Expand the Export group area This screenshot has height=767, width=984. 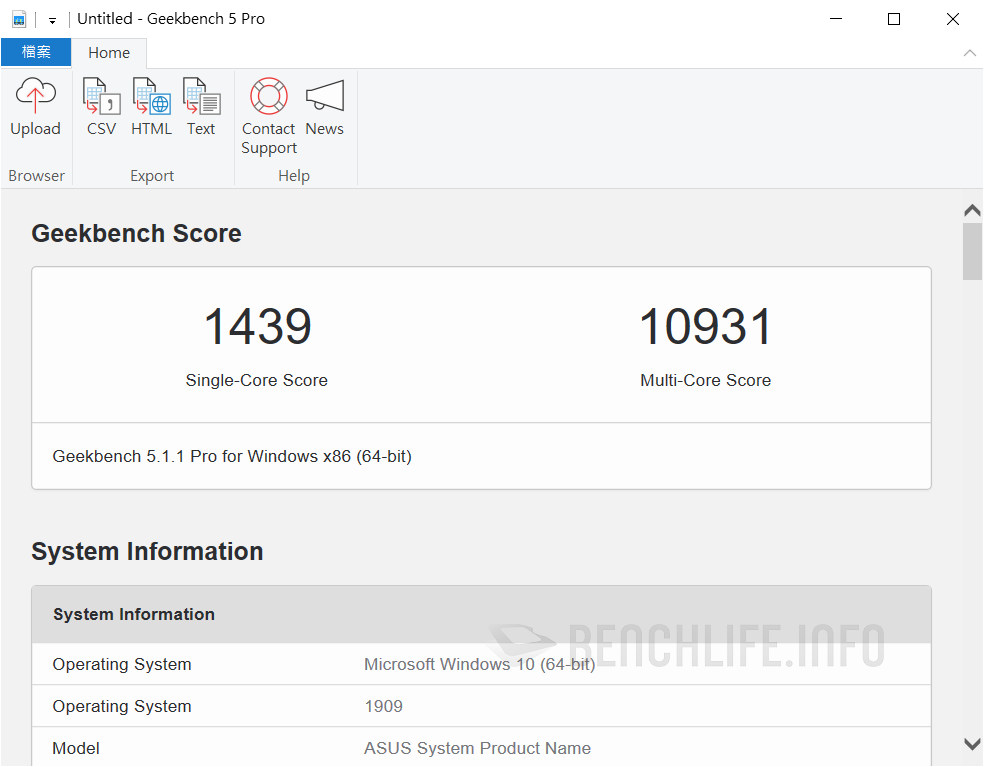tap(152, 175)
